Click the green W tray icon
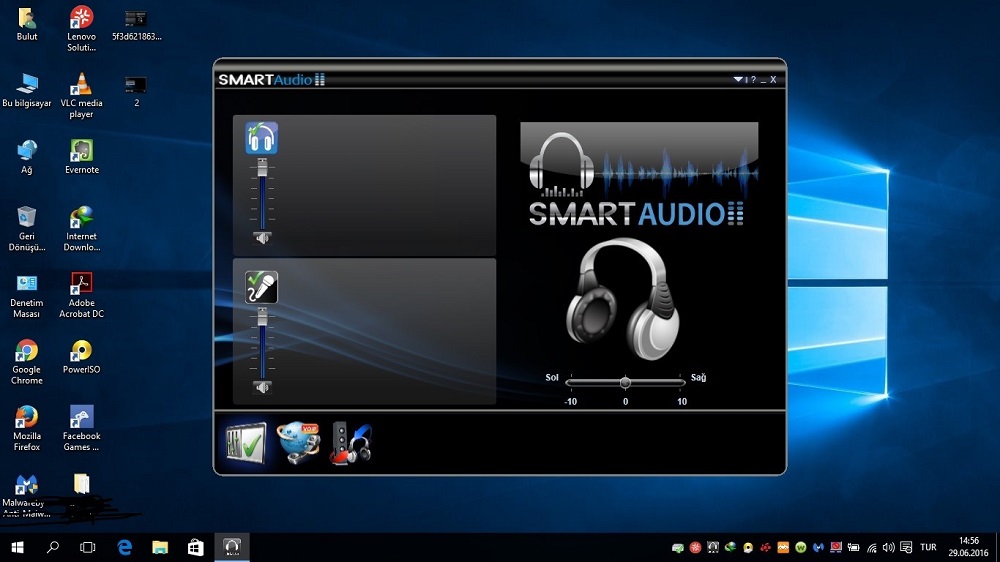 (801, 547)
